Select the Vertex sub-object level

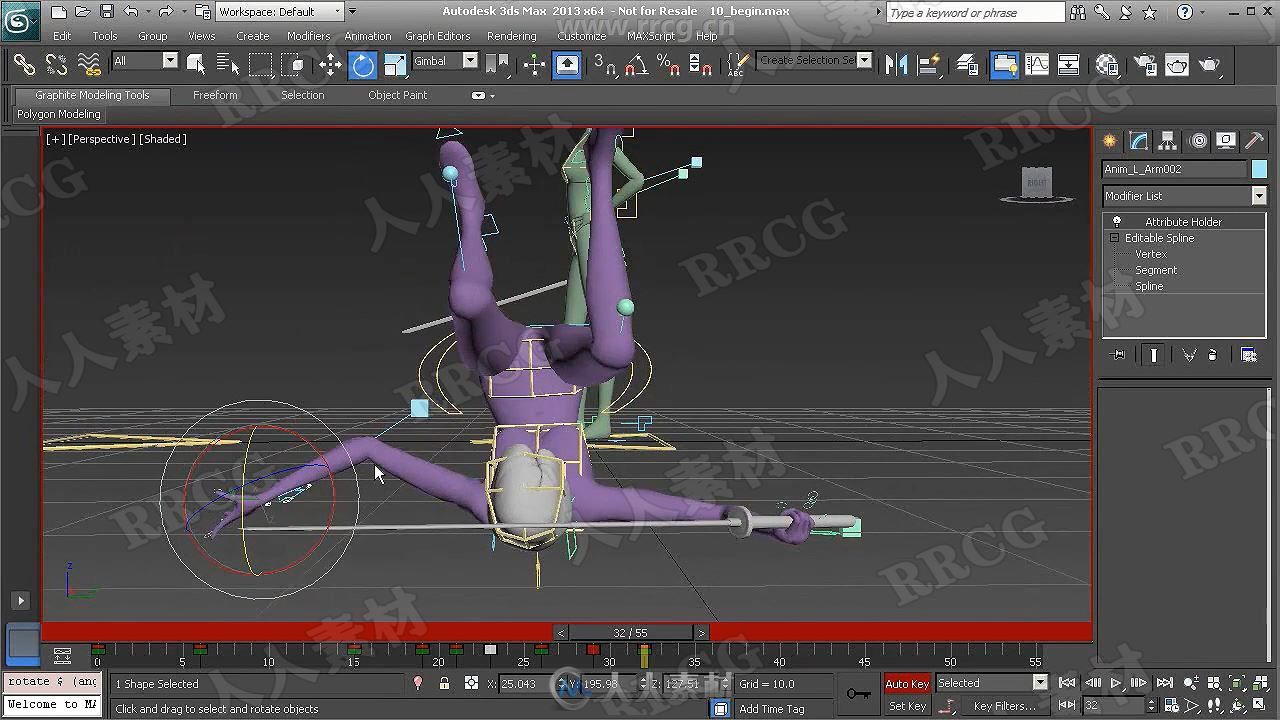[x=1150, y=254]
